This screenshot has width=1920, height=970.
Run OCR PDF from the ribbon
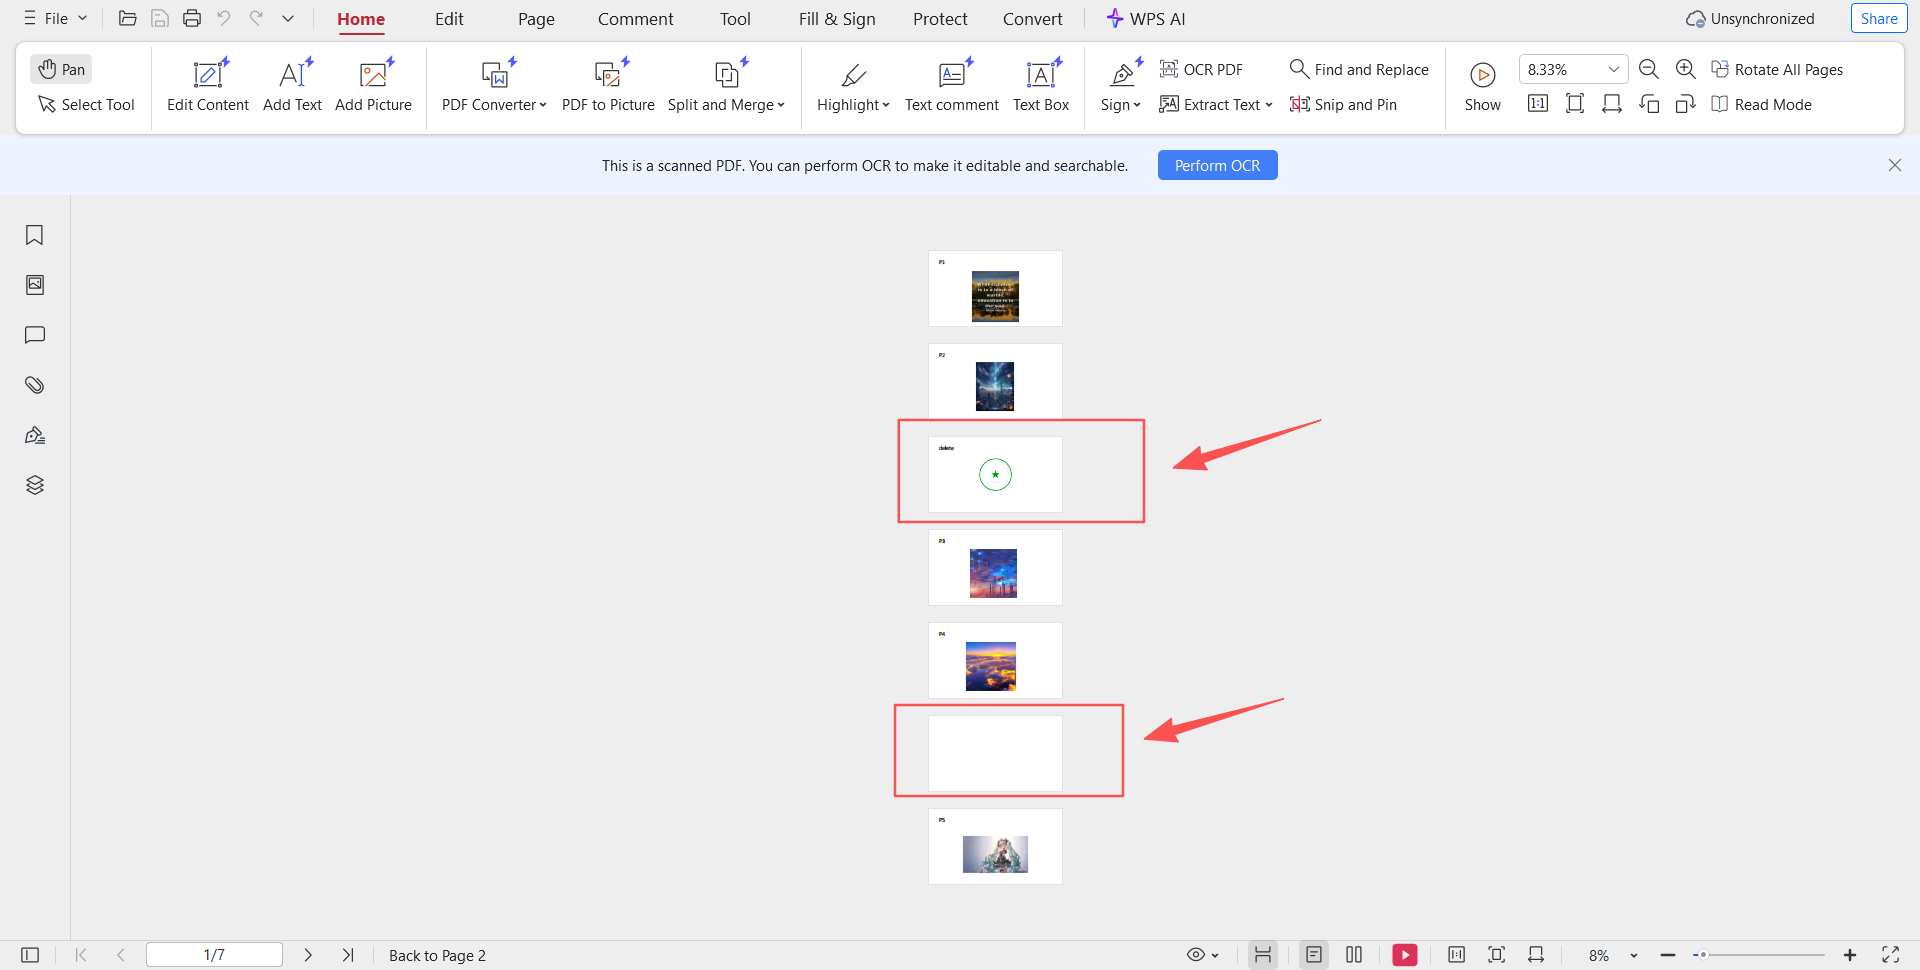pyautogui.click(x=1201, y=69)
